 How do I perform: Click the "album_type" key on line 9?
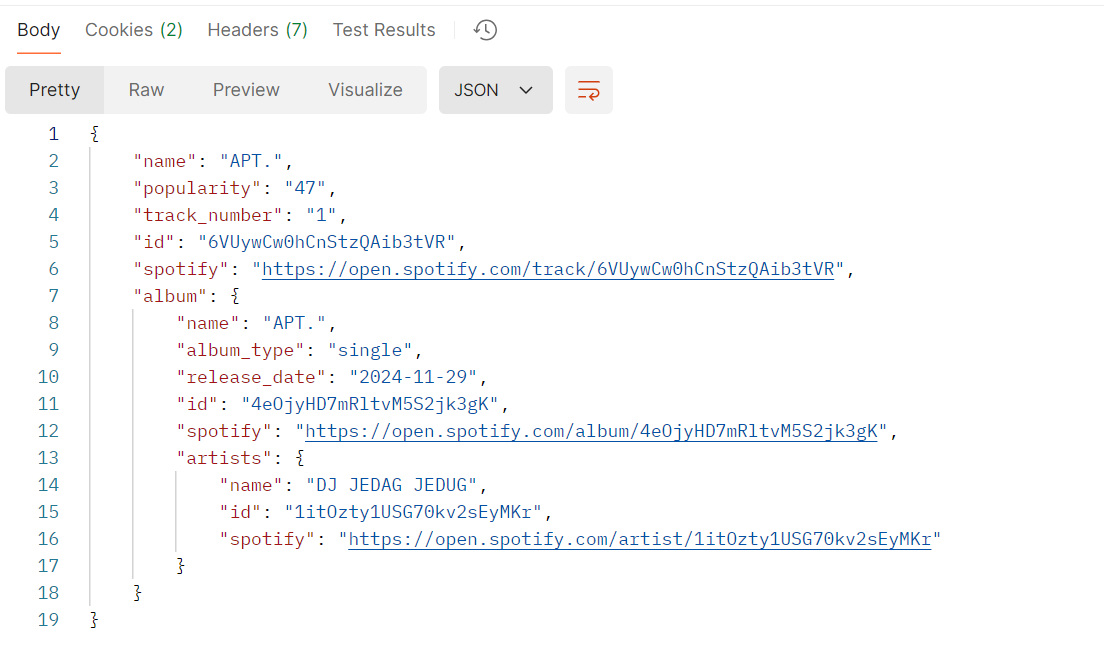[x=240, y=350]
